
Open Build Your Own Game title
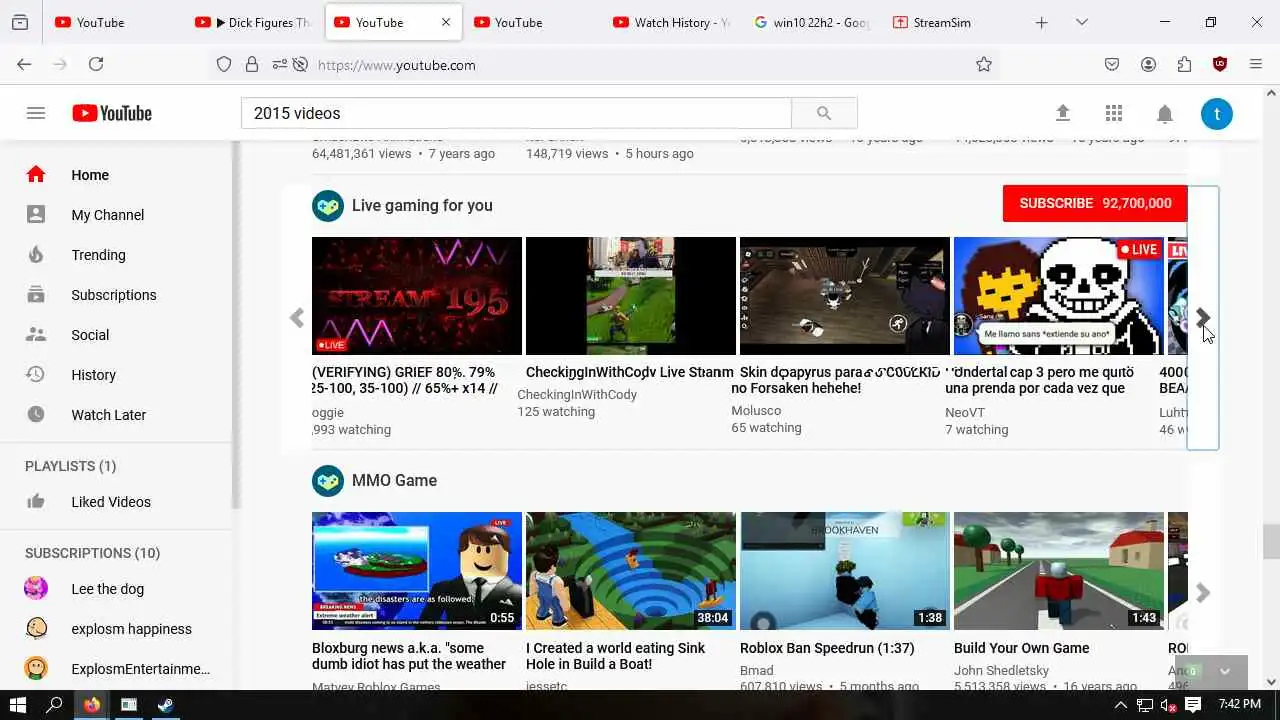click(1021, 648)
